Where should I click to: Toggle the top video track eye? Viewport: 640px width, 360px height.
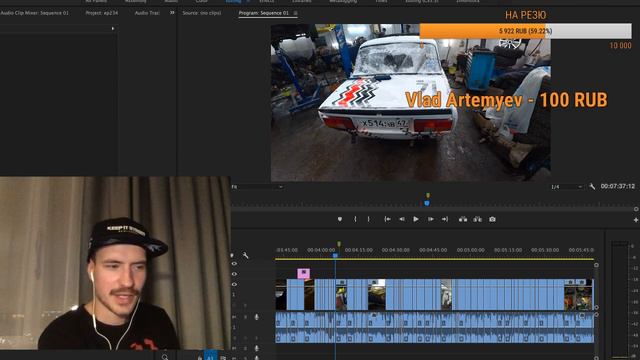(x=234, y=264)
